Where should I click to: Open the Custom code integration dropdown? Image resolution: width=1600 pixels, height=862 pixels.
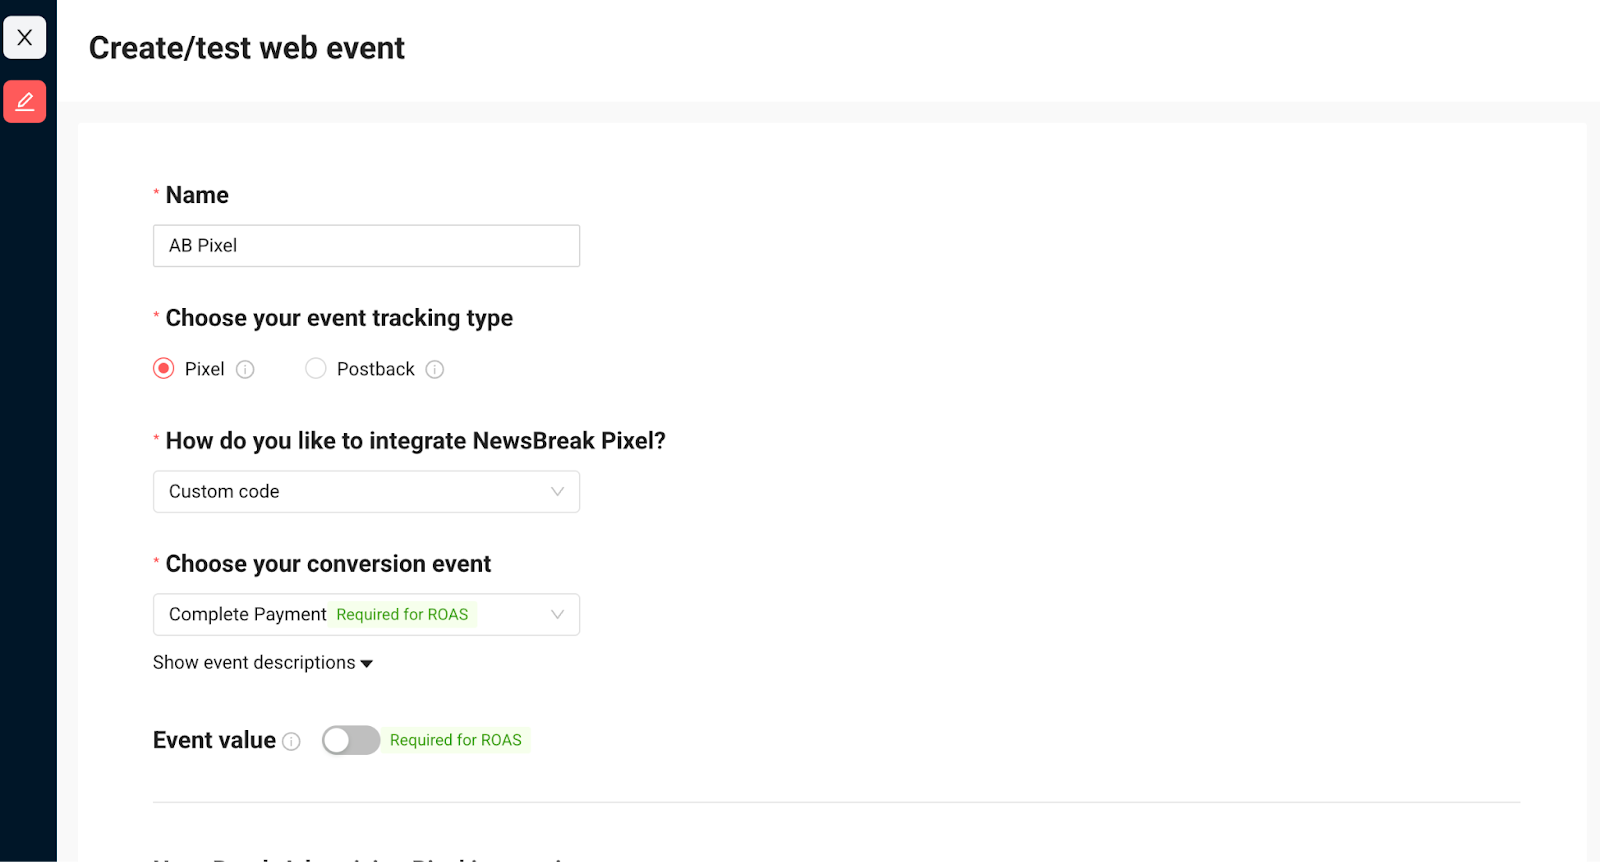[x=366, y=492]
